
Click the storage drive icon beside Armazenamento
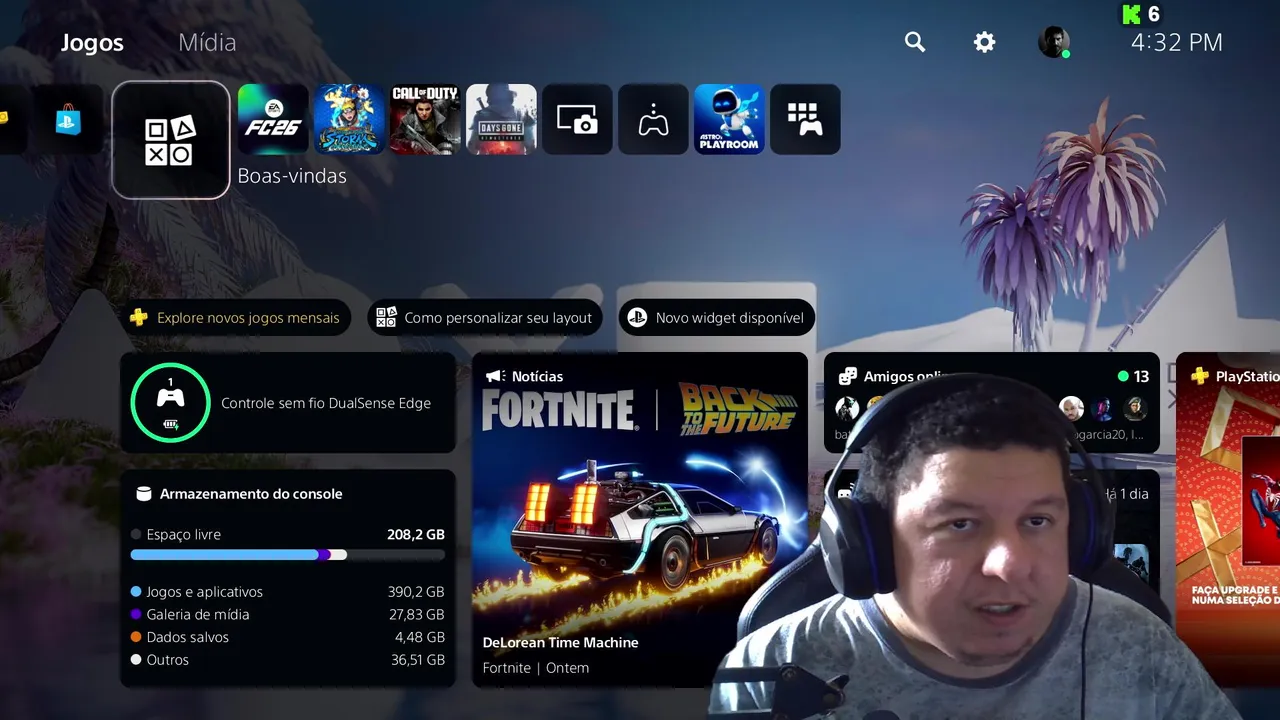pyautogui.click(x=143, y=493)
